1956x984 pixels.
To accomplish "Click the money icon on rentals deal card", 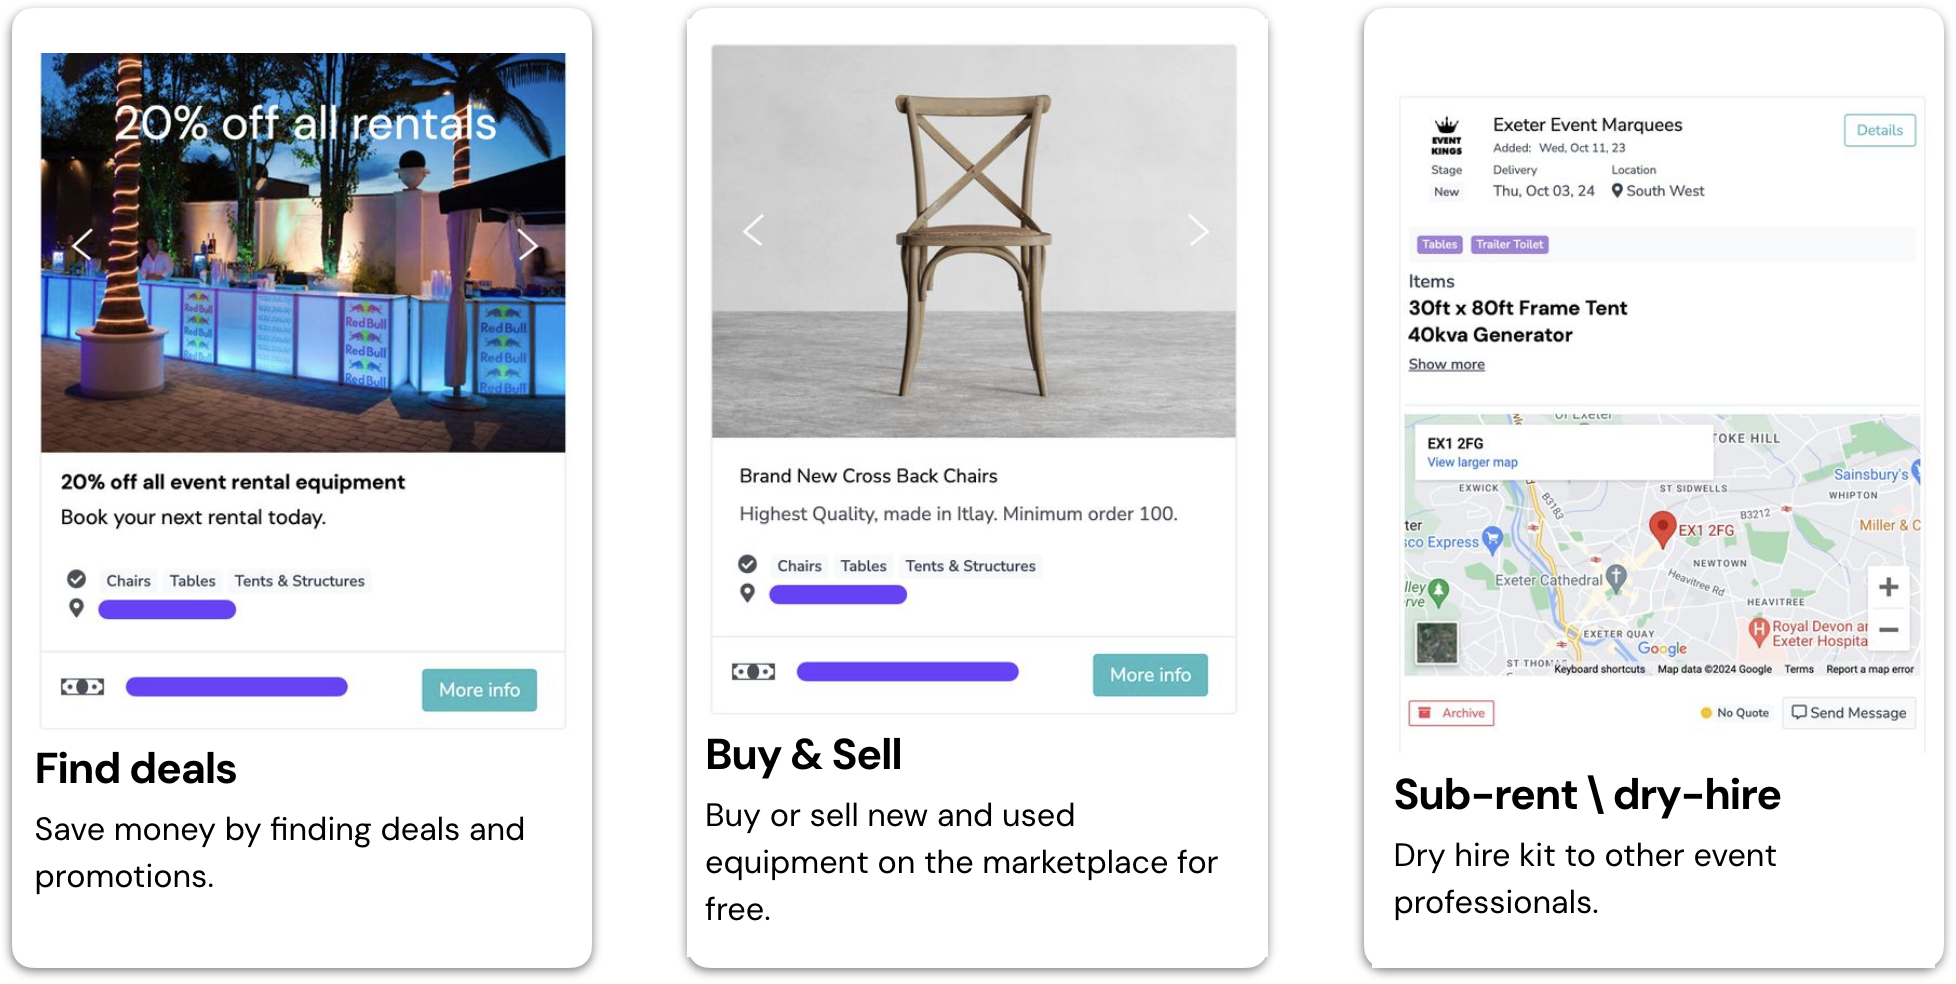I will [x=82, y=687].
